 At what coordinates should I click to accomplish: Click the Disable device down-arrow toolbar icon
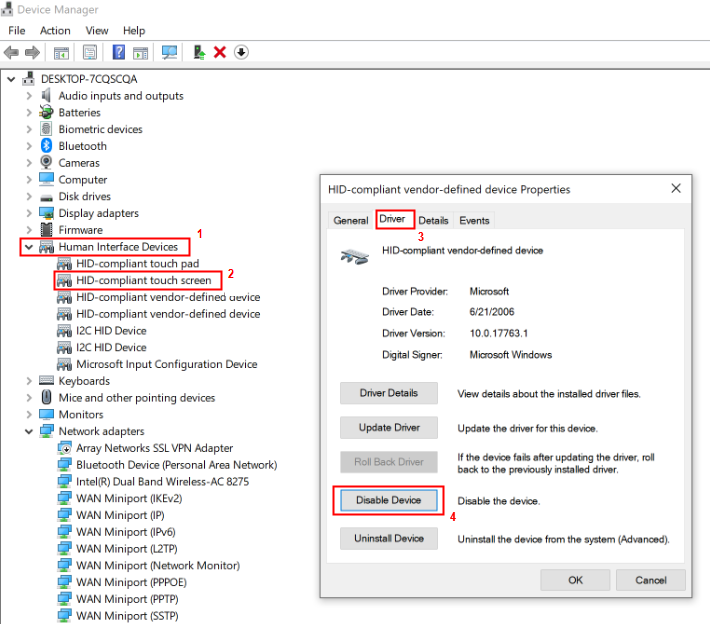pyautogui.click(x=241, y=52)
